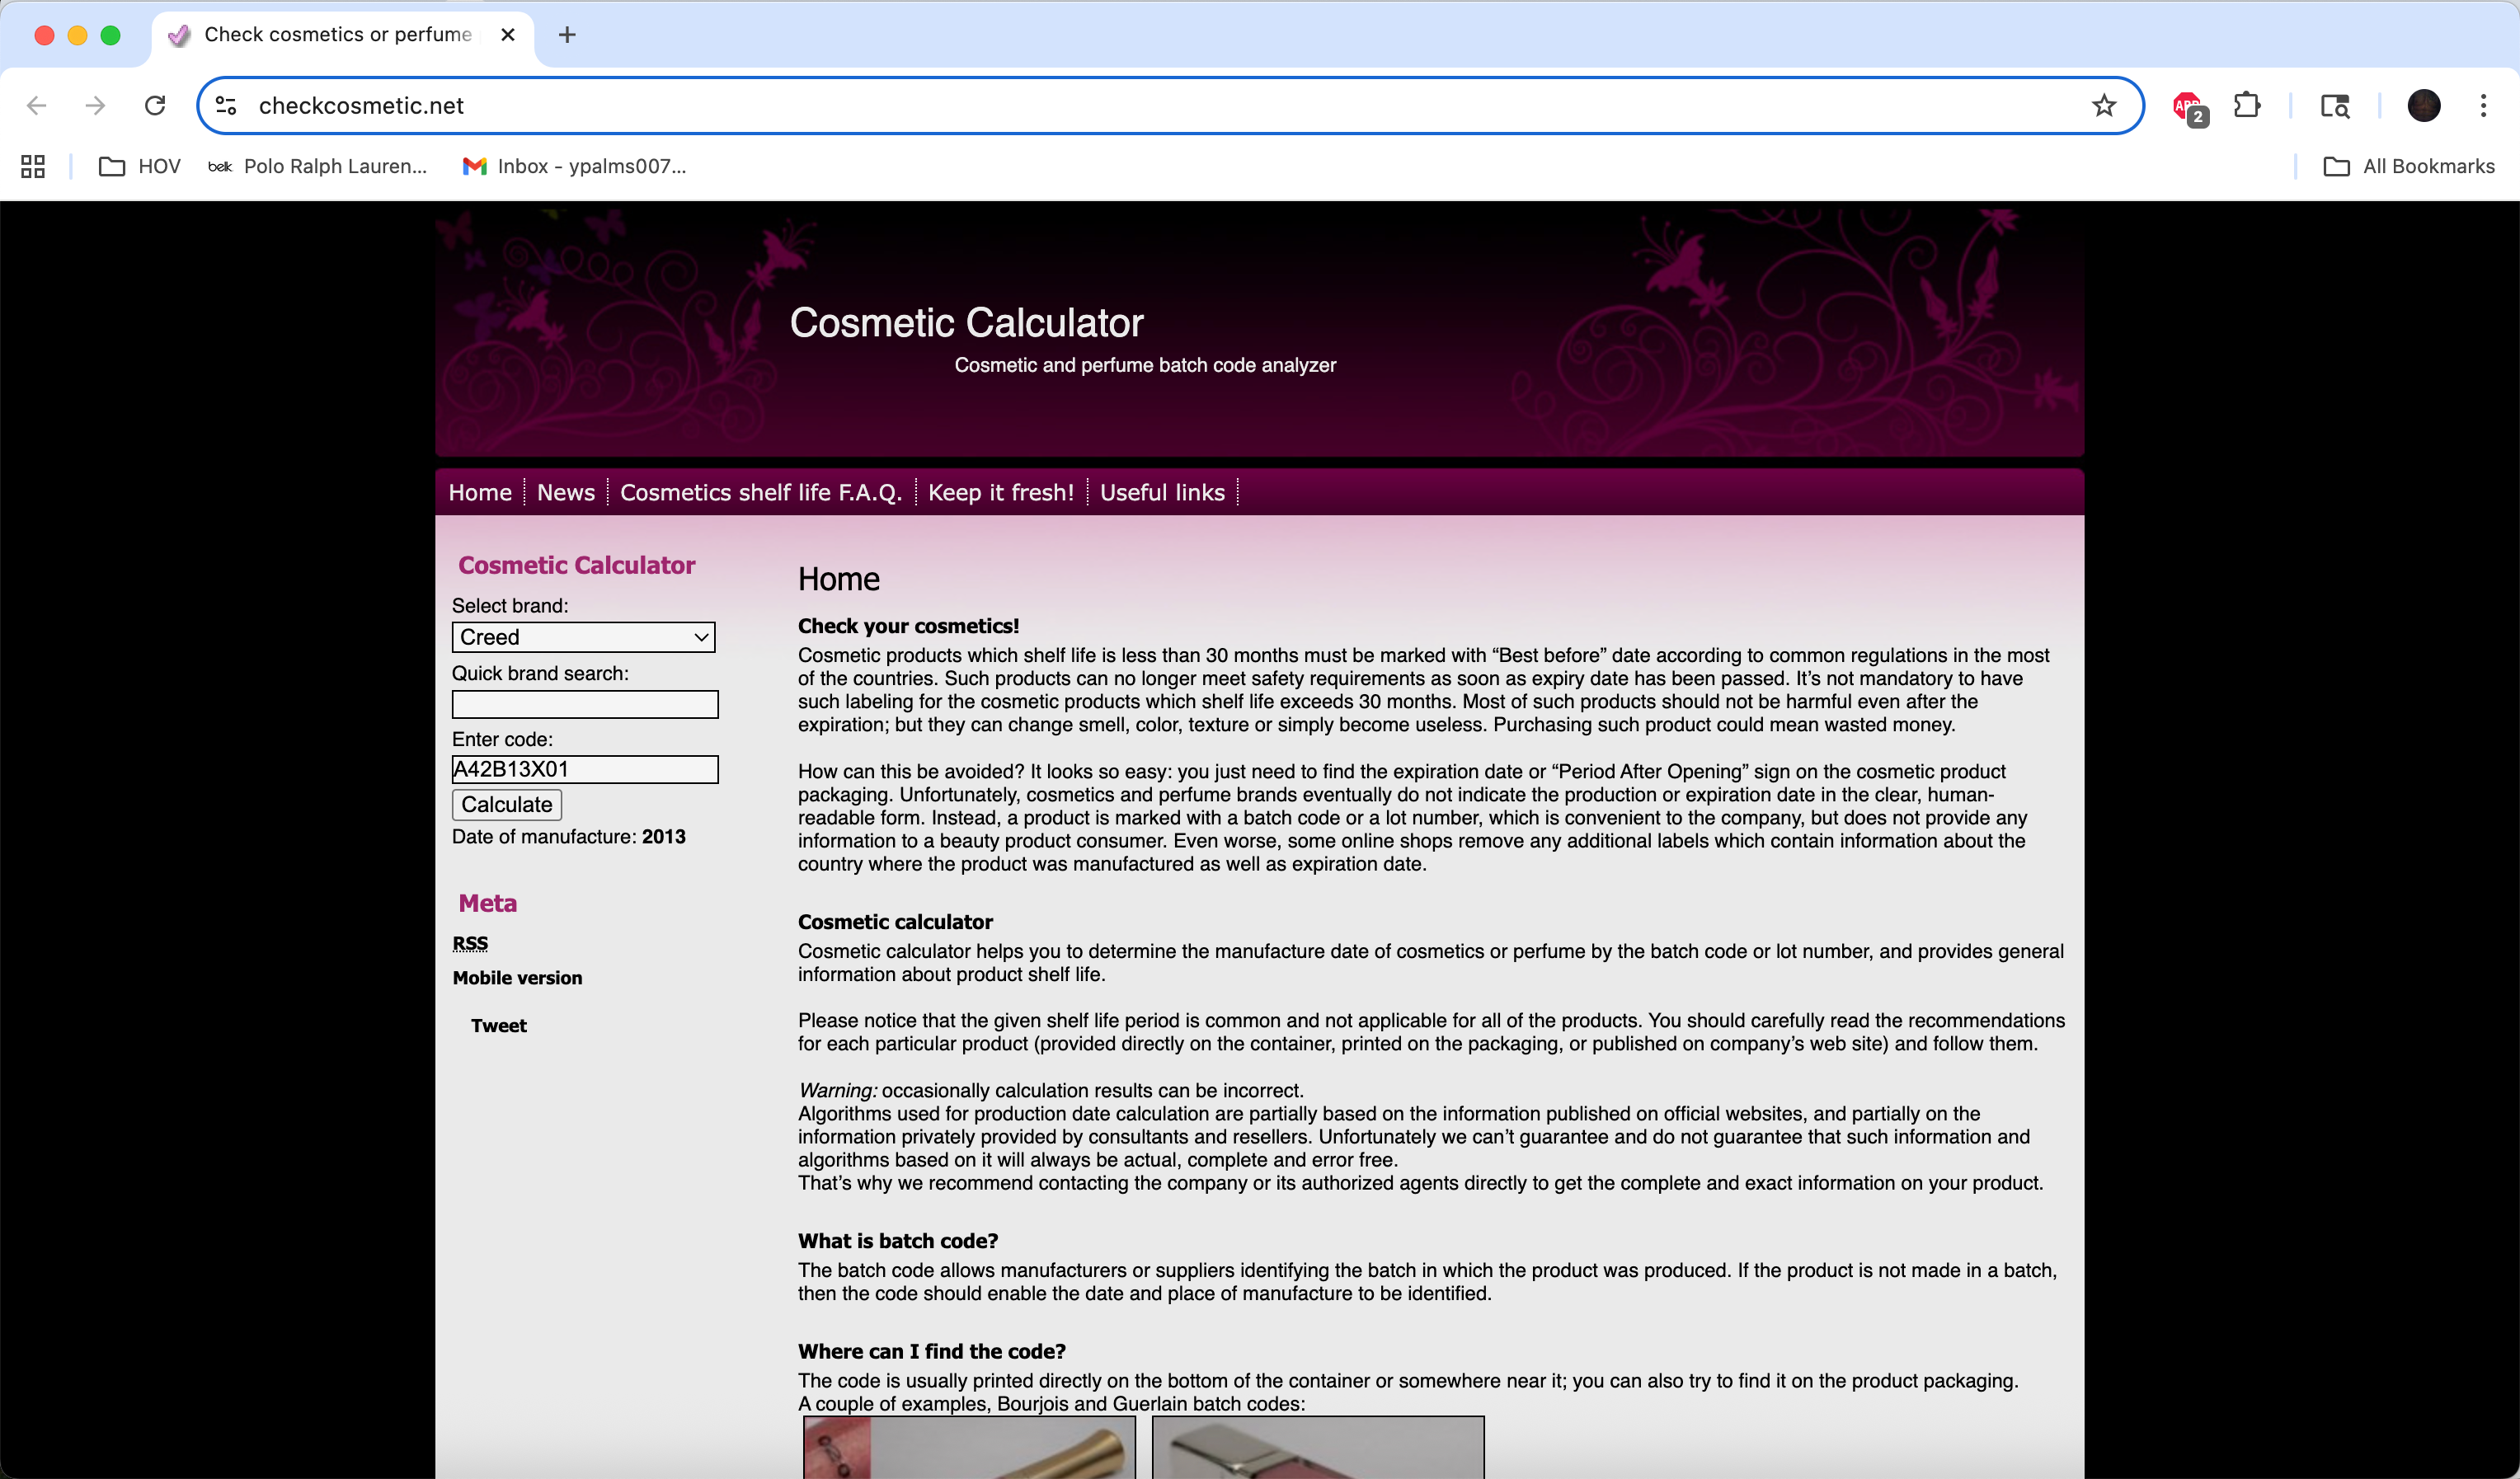Open the Extensions puzzle-piece icon

[x=2247, y=105]
